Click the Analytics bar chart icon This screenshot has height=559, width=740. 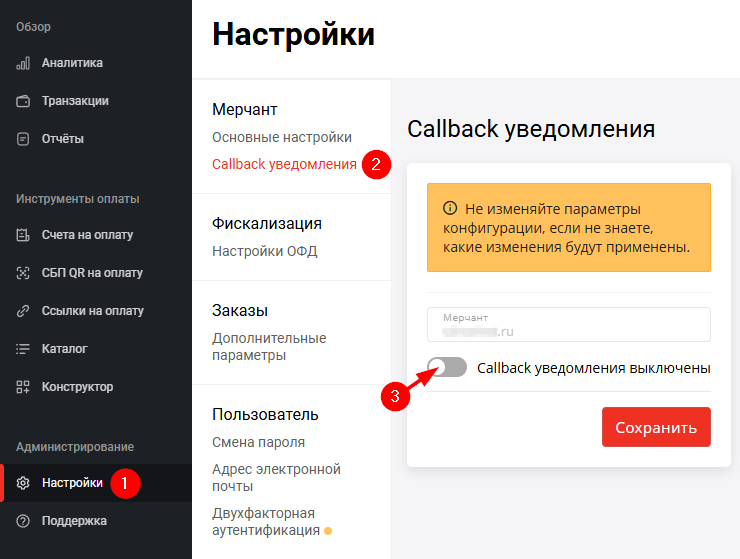[23, 63]
